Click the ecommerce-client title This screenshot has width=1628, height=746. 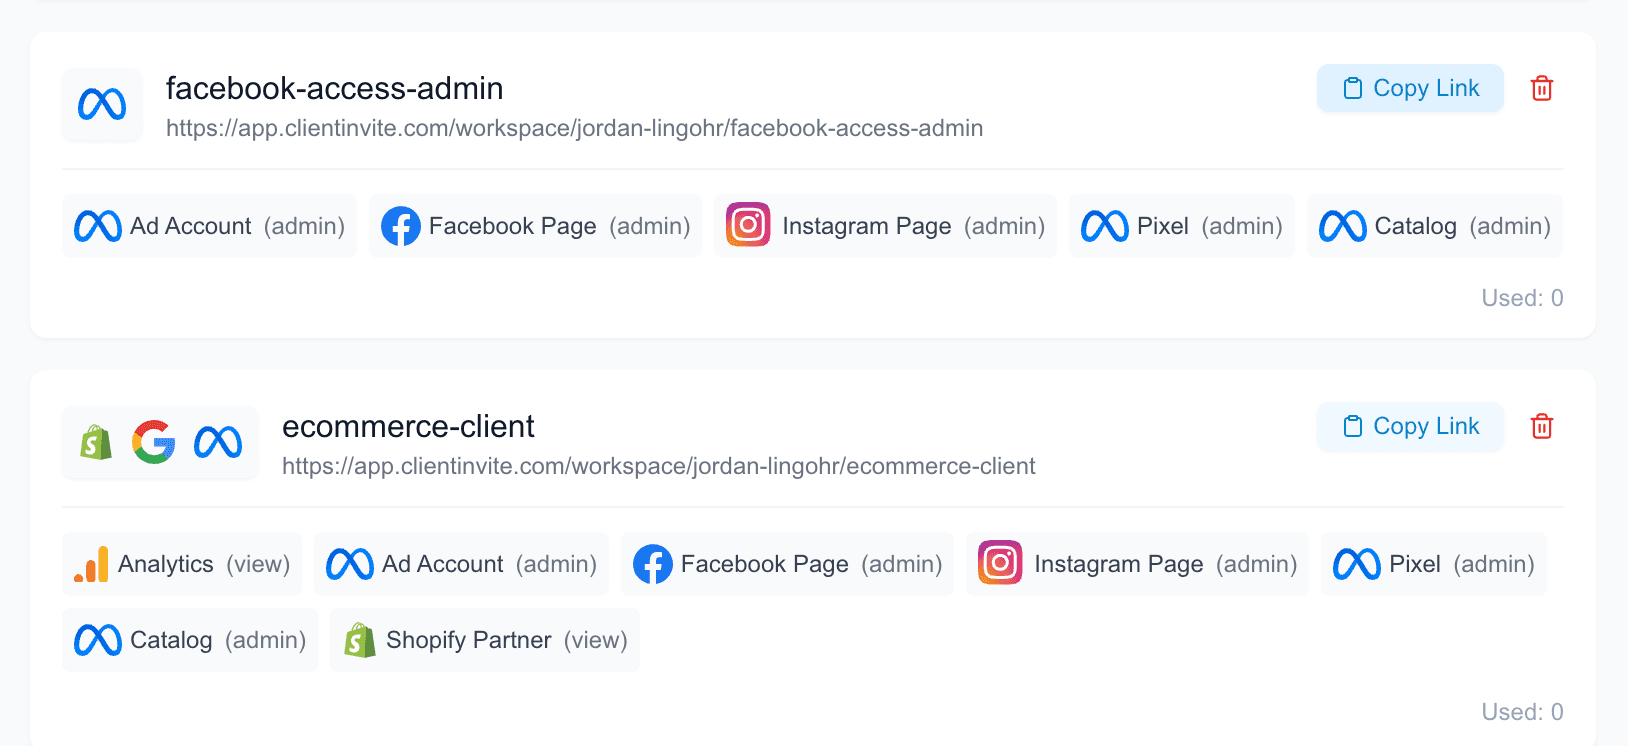pos(408,427)
